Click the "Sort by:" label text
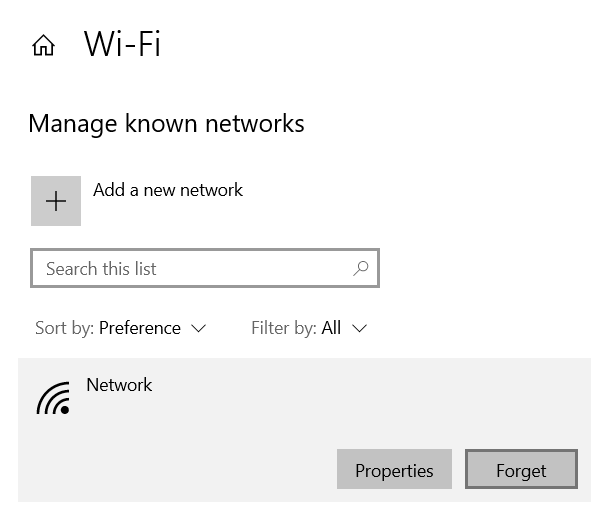The width and height of the screenshot is (605, 516). pyautogui.click(x=64, y=328)
